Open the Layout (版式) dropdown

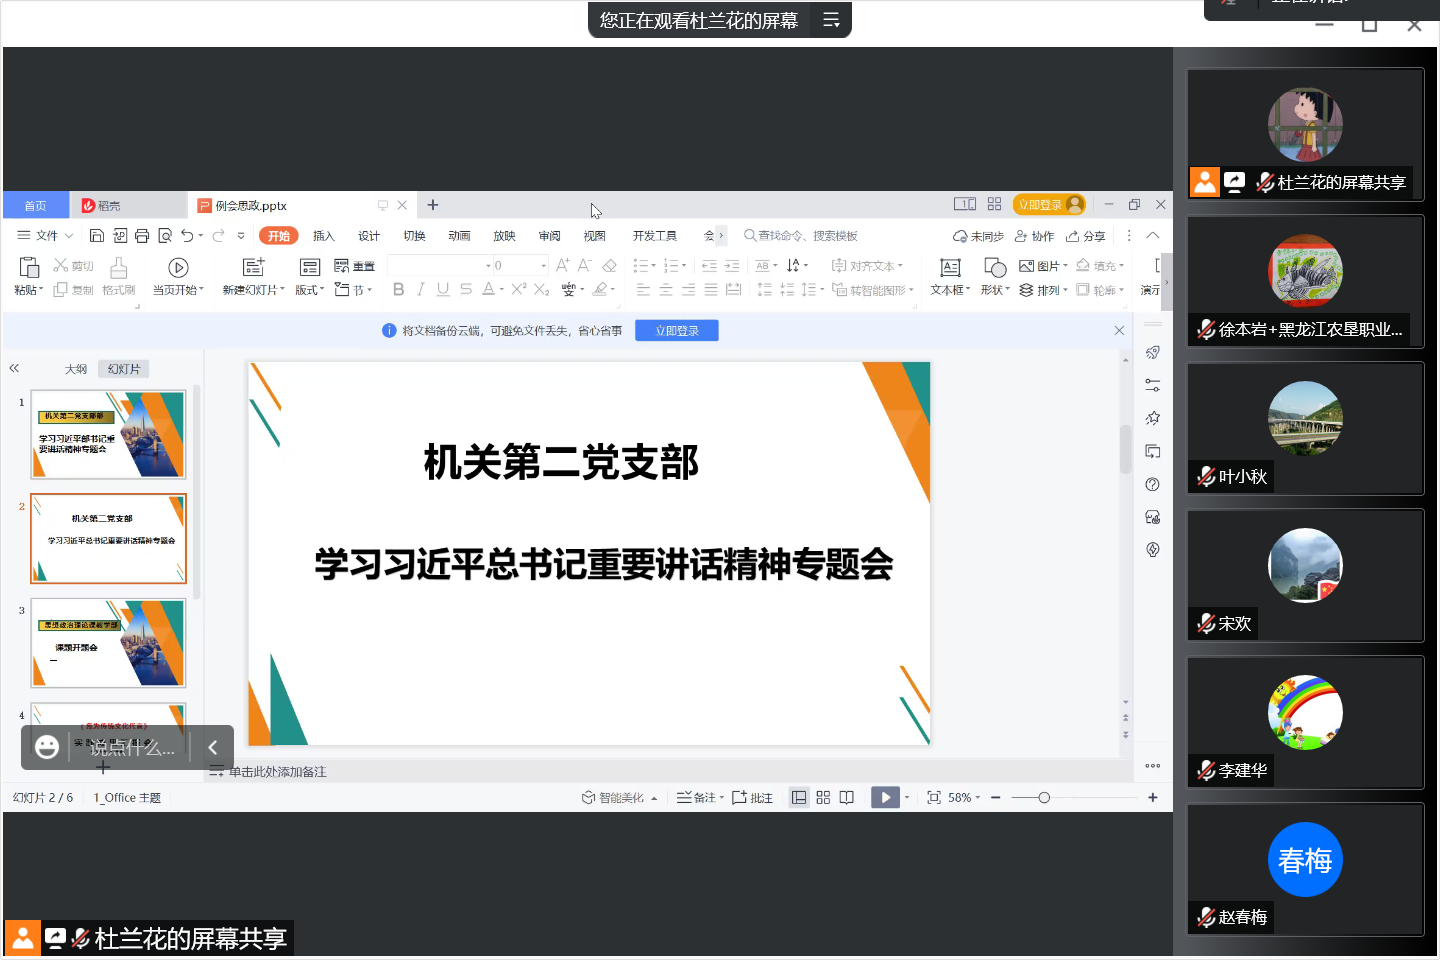(309, 290)
